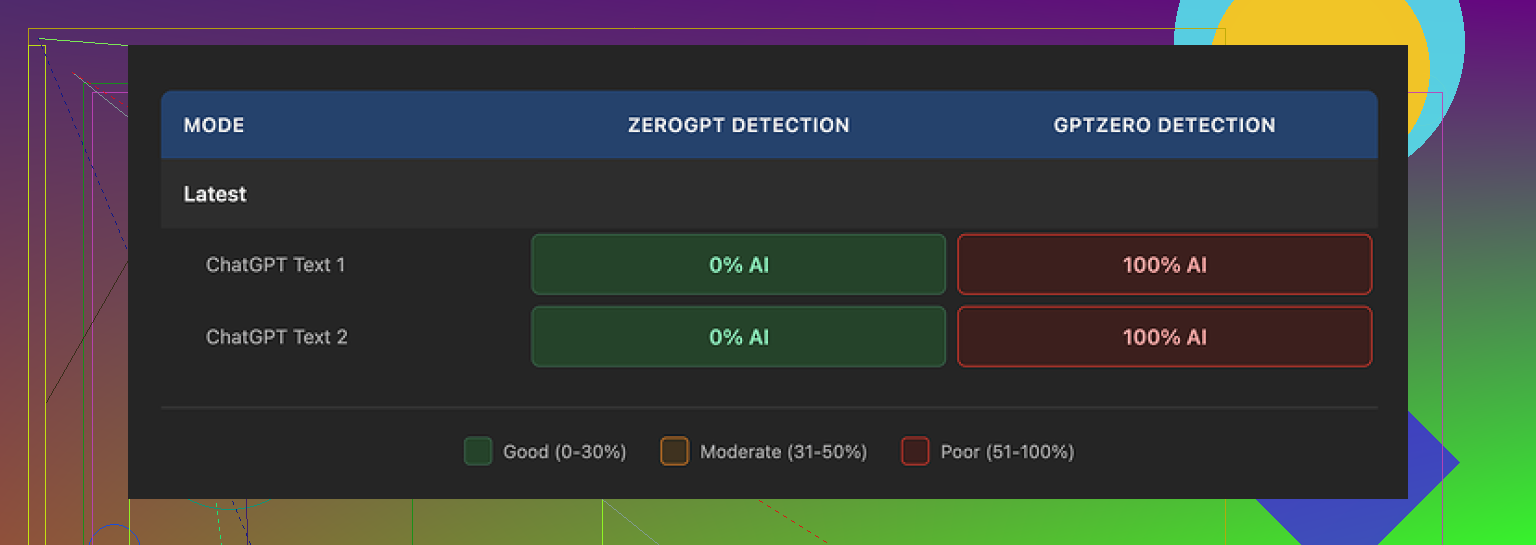Click GPTZero 100% AI result for Text 1
The width and height of the screenshot is (1536, 545).
pyautogui.click(x=1164, y=265)
